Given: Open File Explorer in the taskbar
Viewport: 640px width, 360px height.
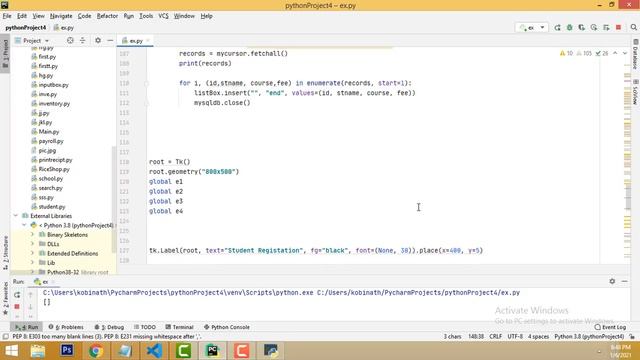Looking at the screenshot, I should pyautogui.click(x=38, y=351).
